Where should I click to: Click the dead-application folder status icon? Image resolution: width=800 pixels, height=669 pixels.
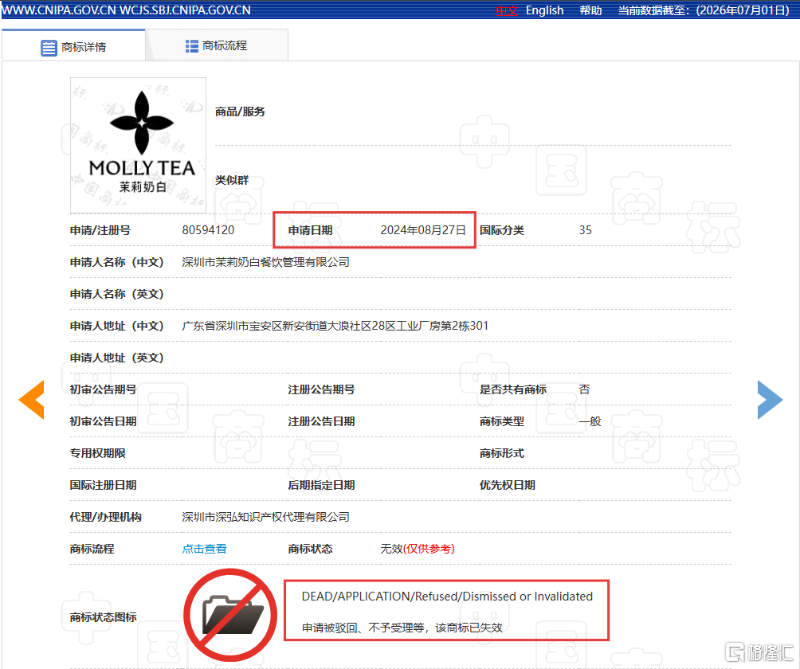[231, 615]
